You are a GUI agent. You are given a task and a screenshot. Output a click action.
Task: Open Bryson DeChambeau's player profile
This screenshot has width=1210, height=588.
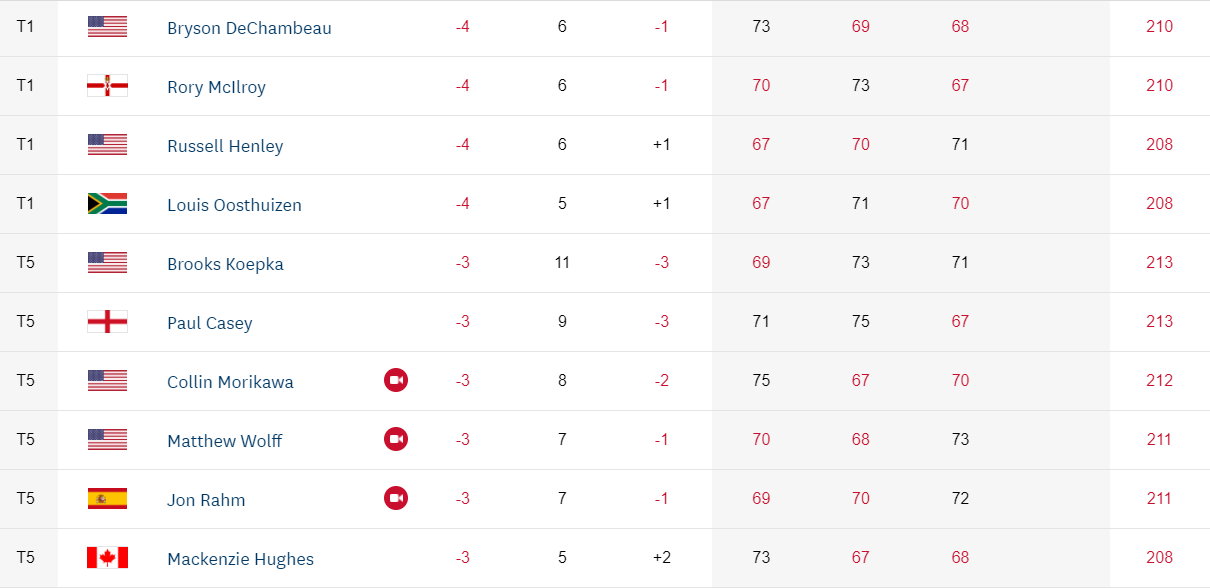pos(249,28)
